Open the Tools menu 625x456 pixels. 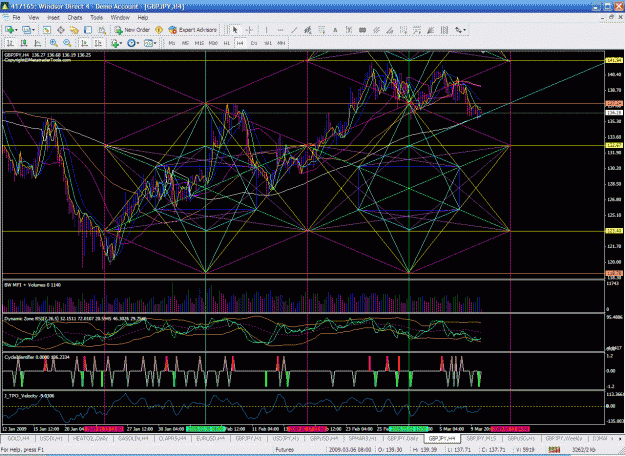coord(96,18)
